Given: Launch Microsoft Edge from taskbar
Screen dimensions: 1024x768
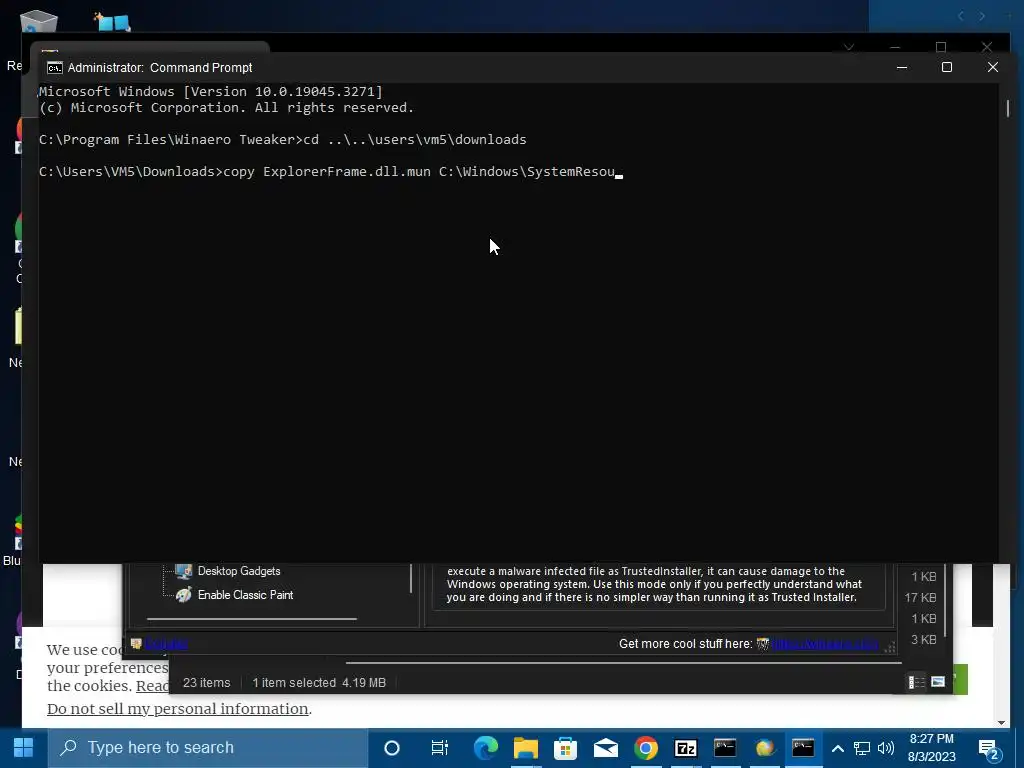Looking at the screenshot, I should click(x=485, y=748).
